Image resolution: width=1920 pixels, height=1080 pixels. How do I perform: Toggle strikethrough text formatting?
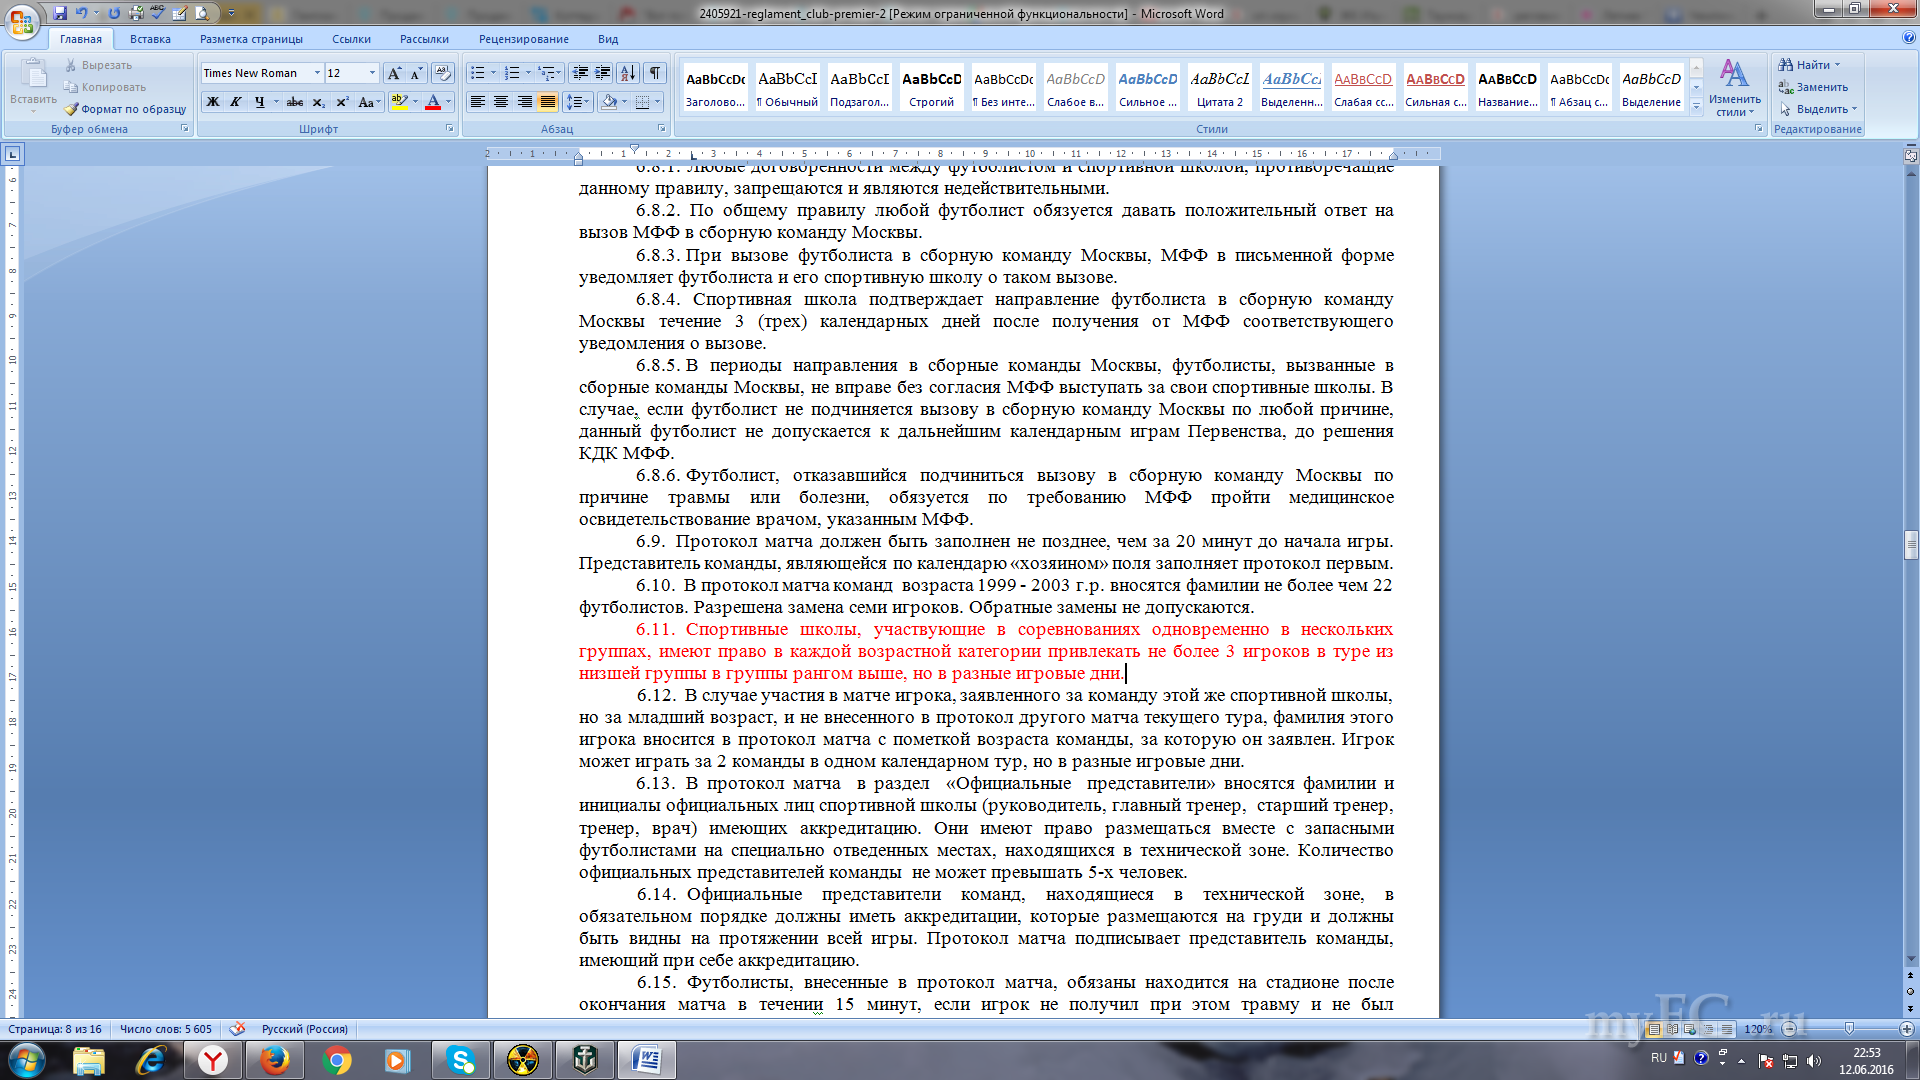[294, 102]
